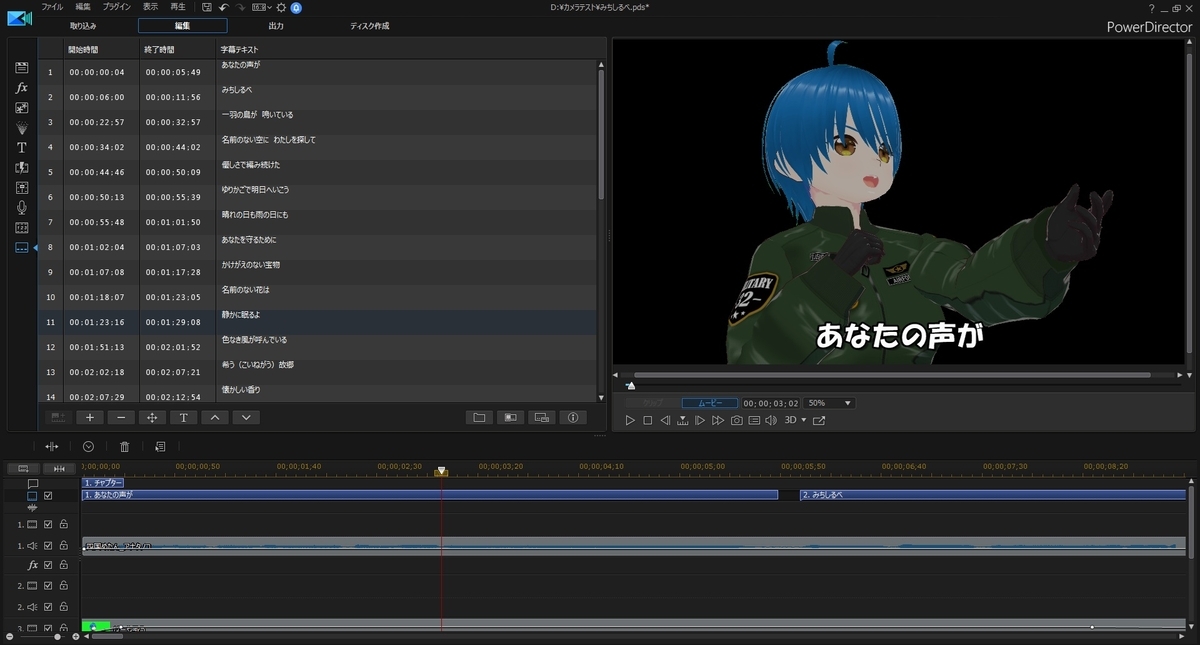
Task: Click the timeline zoom slider handle
Action: point(58,636)
